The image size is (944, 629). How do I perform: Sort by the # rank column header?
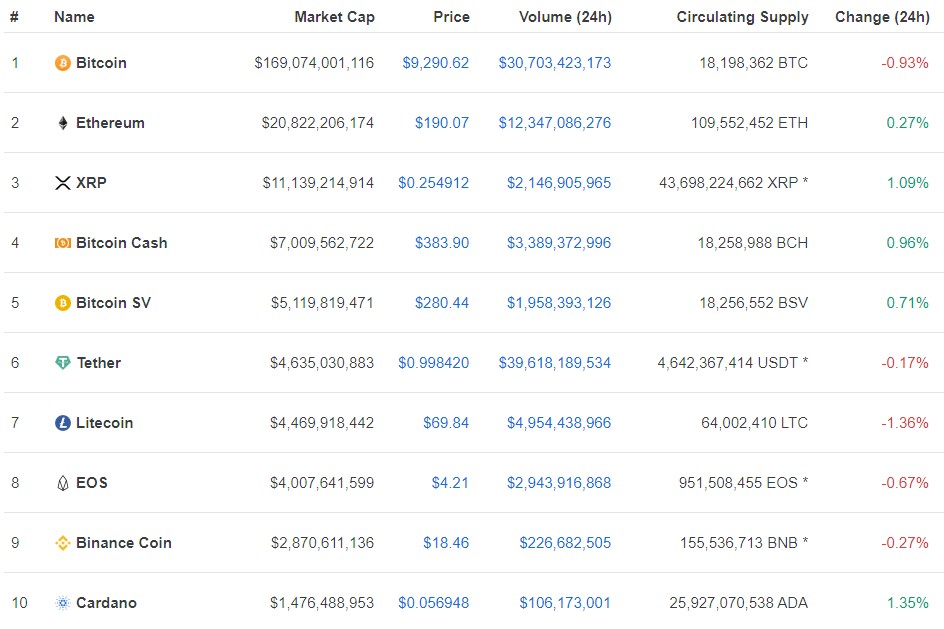pos(14,17)
